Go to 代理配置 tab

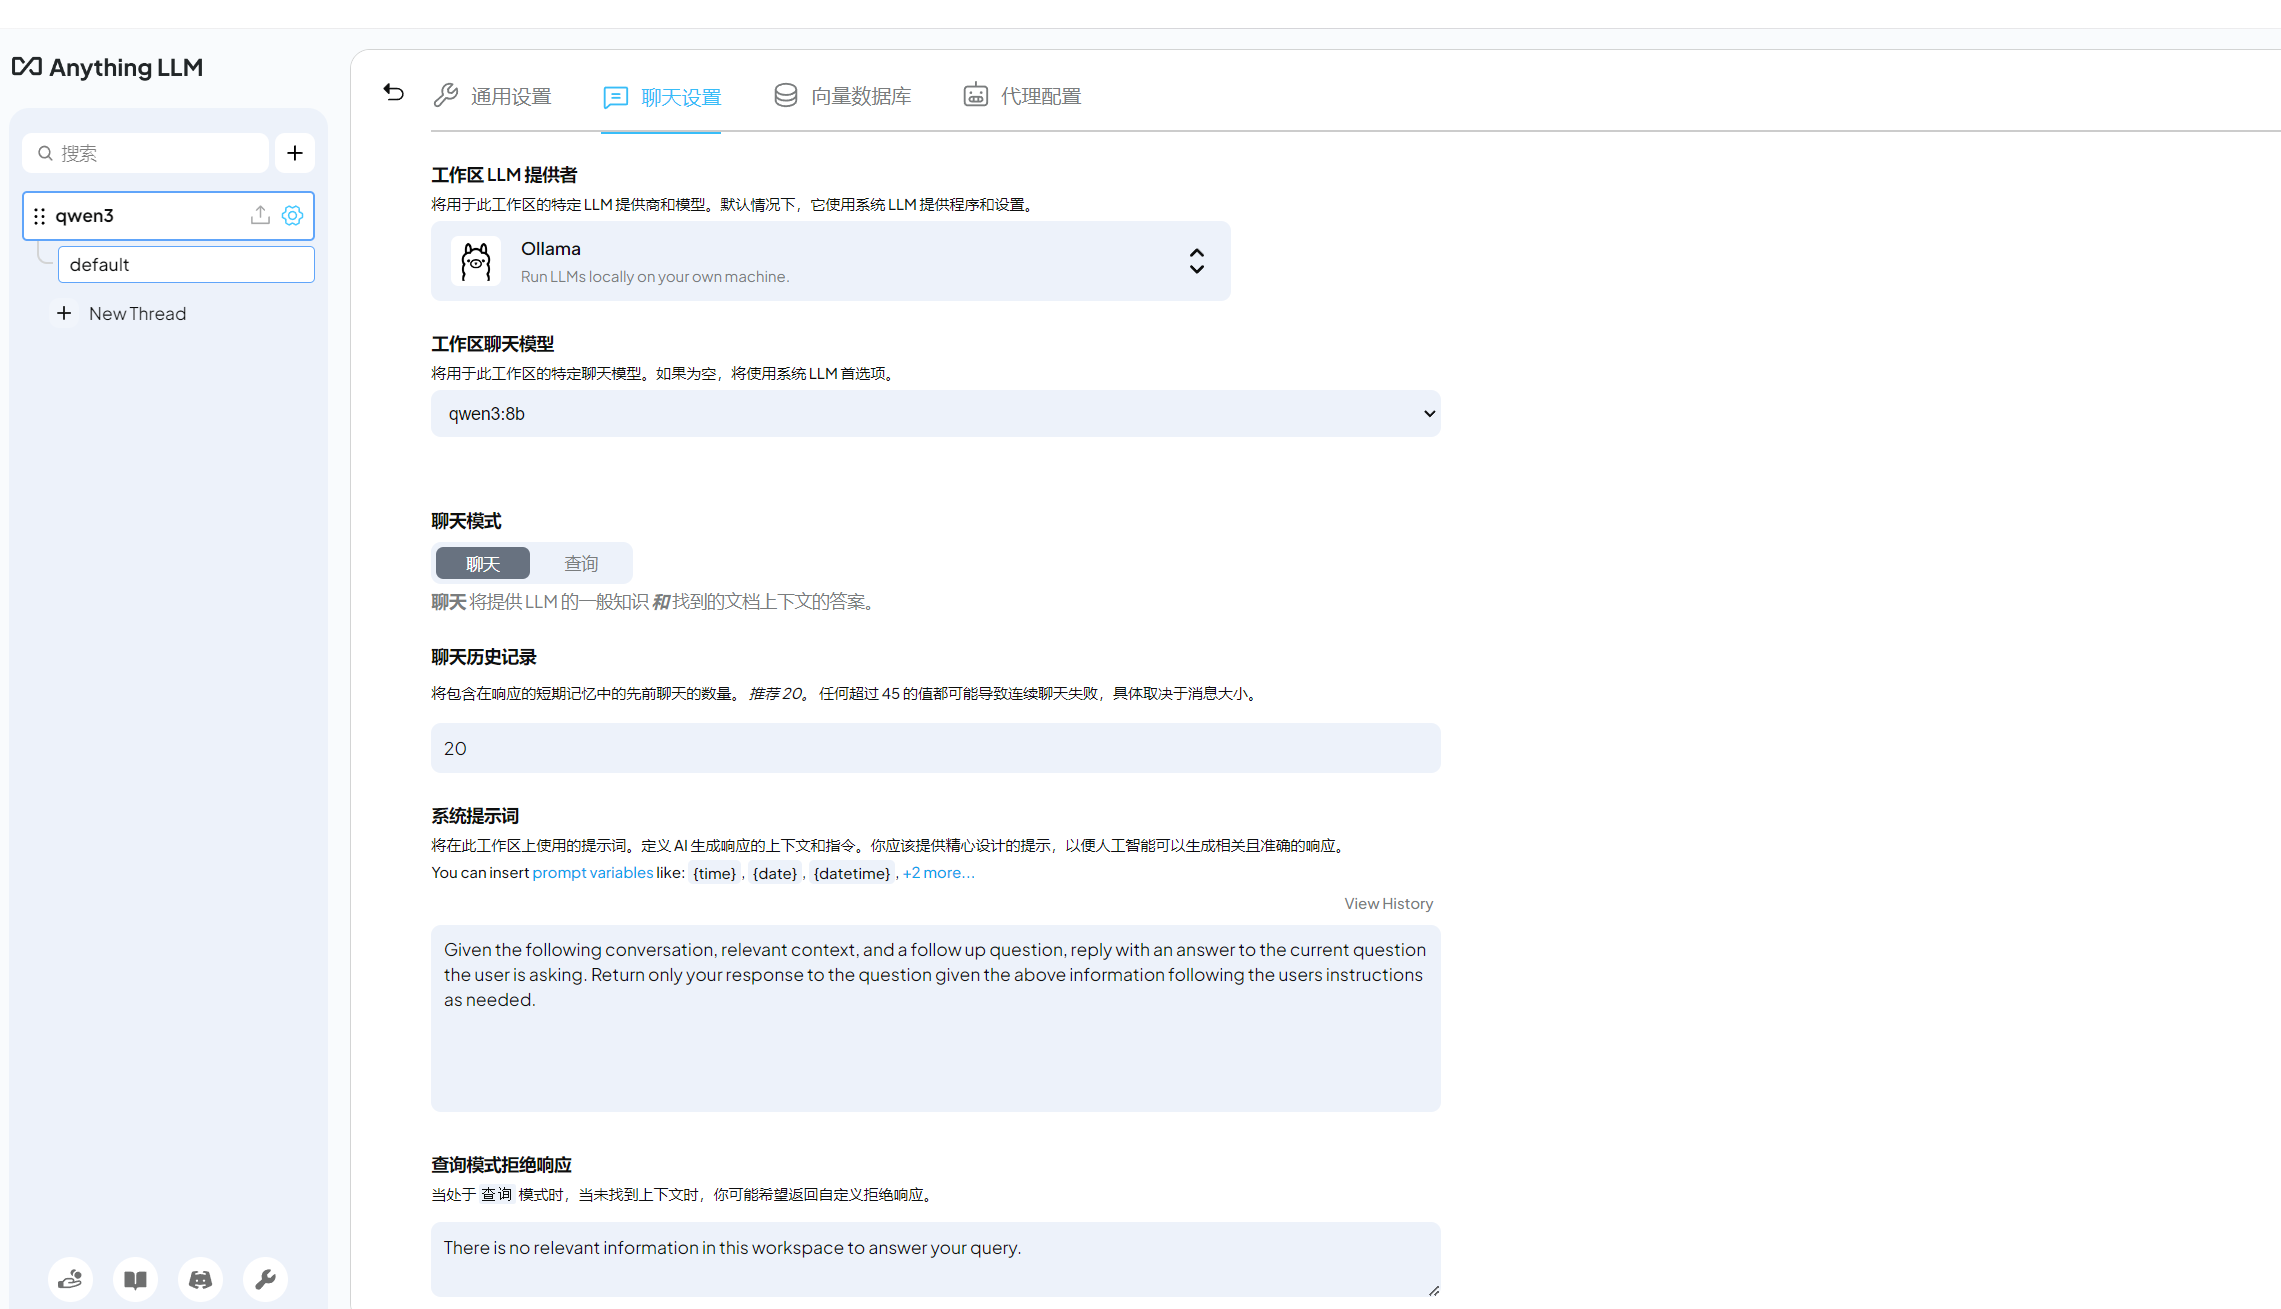click(1022, 96)
